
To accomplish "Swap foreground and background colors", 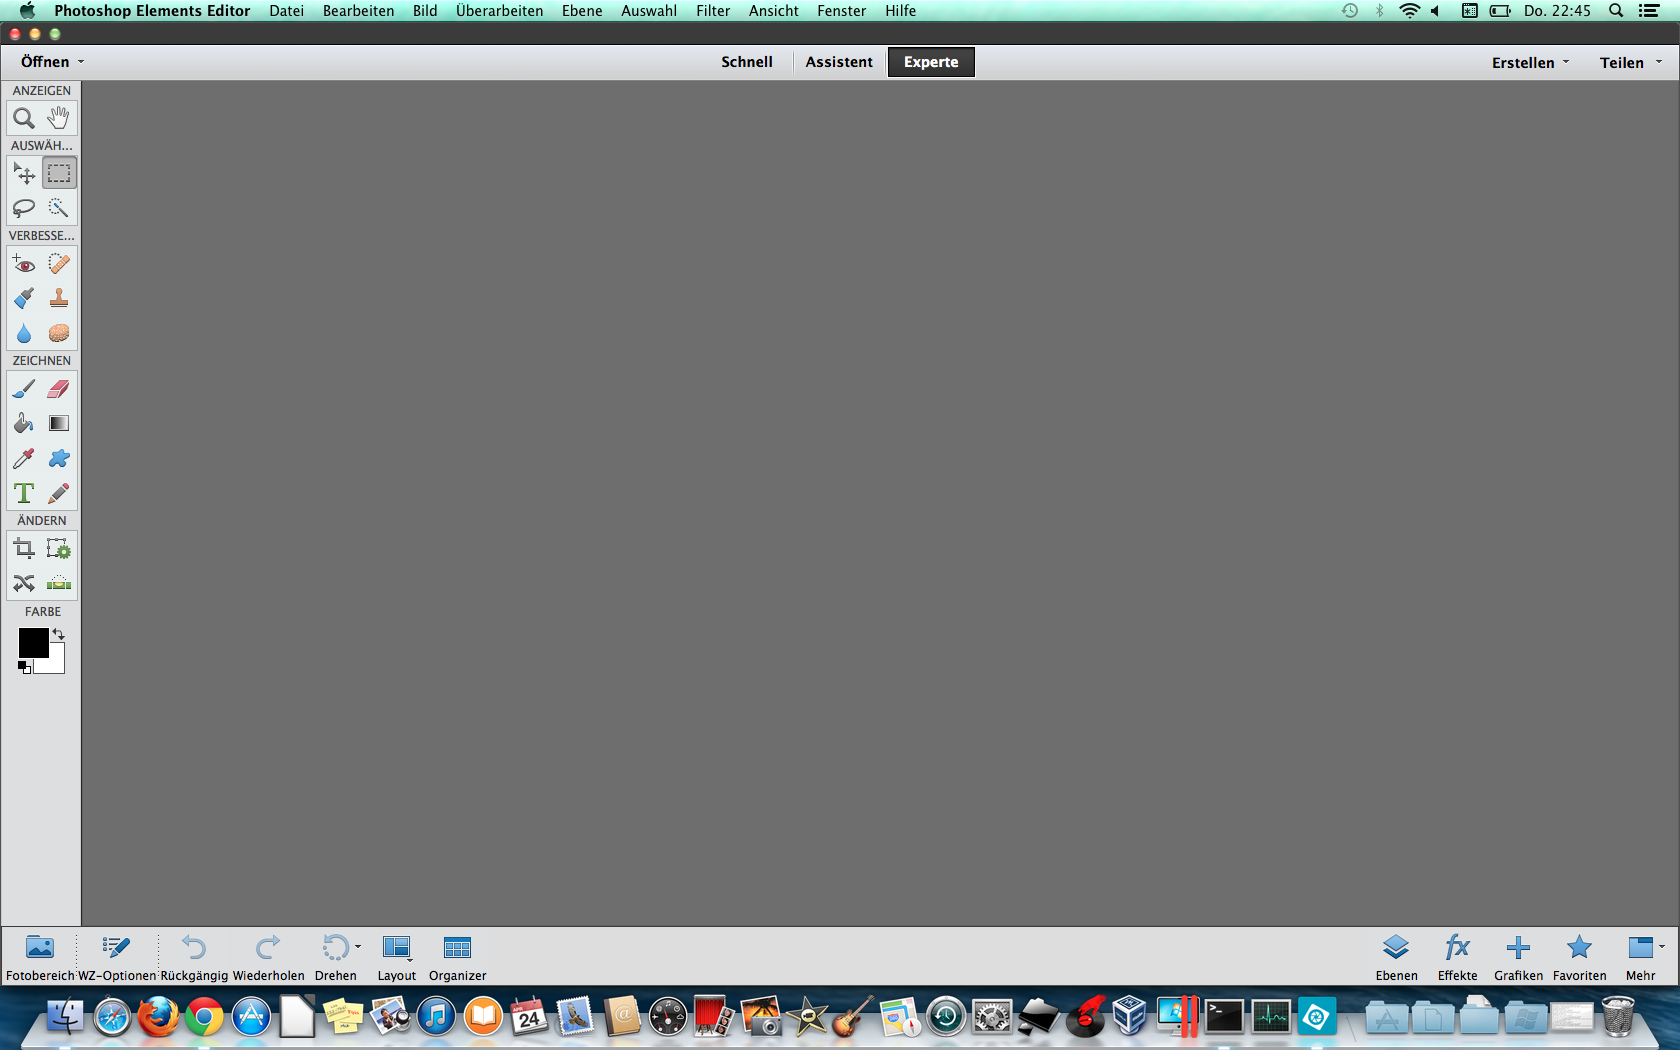I will 59,634.
